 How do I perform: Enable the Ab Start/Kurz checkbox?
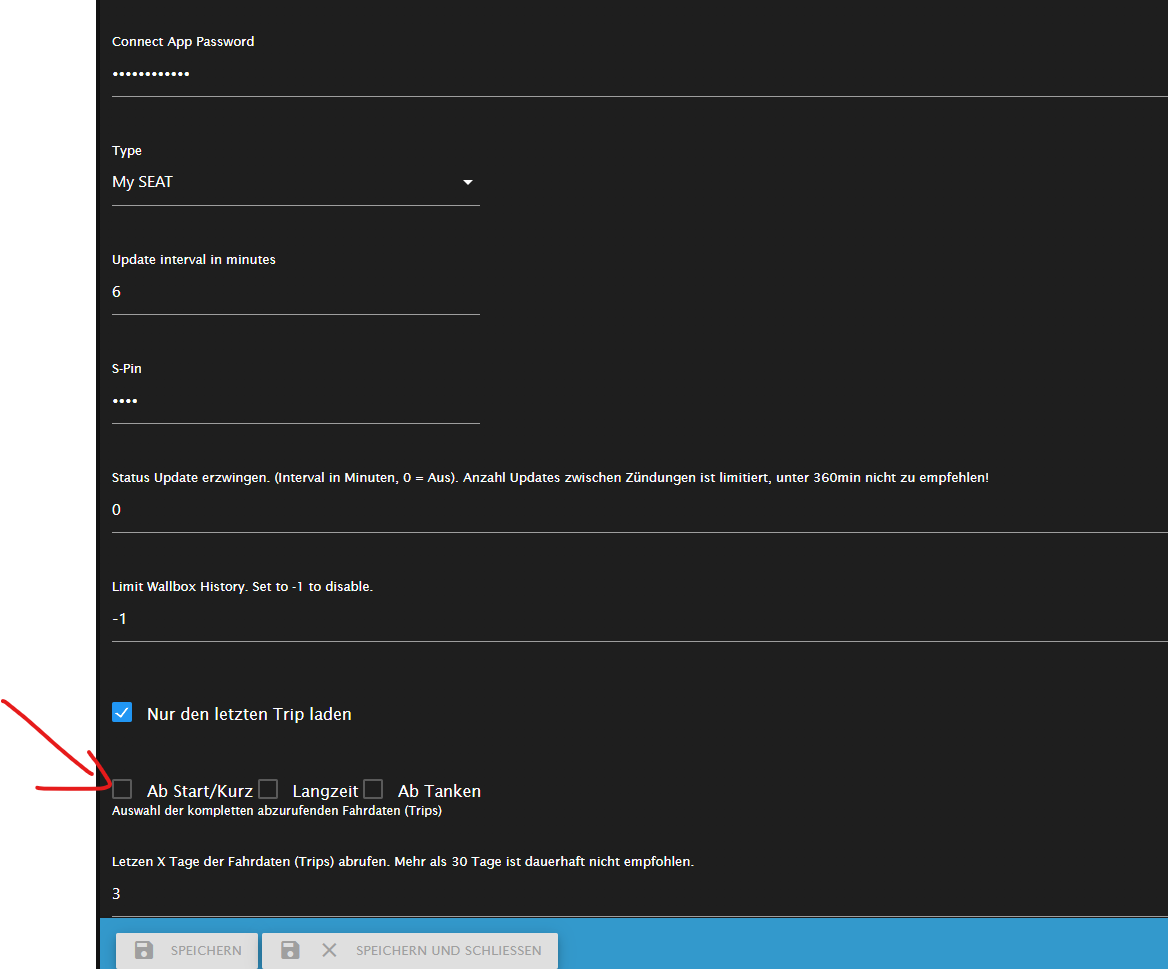point(122,789)
